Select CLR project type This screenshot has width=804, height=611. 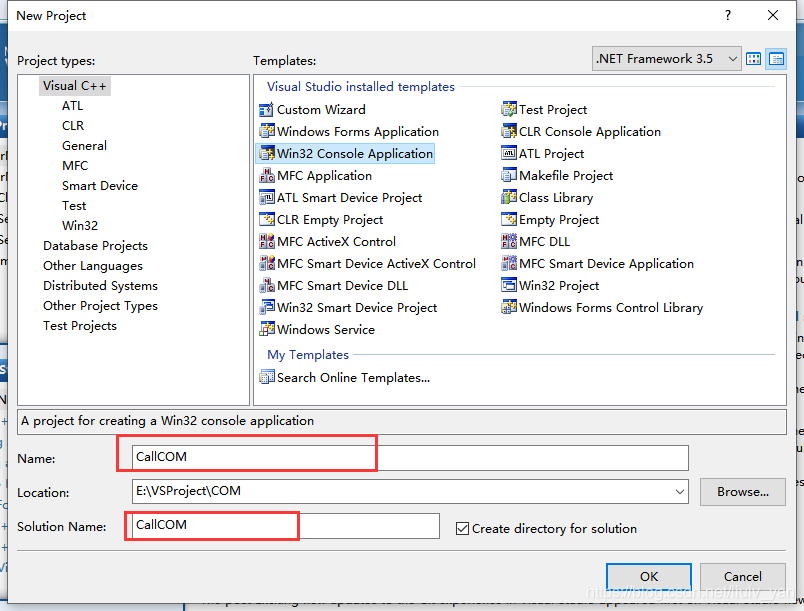click(73, 126)
